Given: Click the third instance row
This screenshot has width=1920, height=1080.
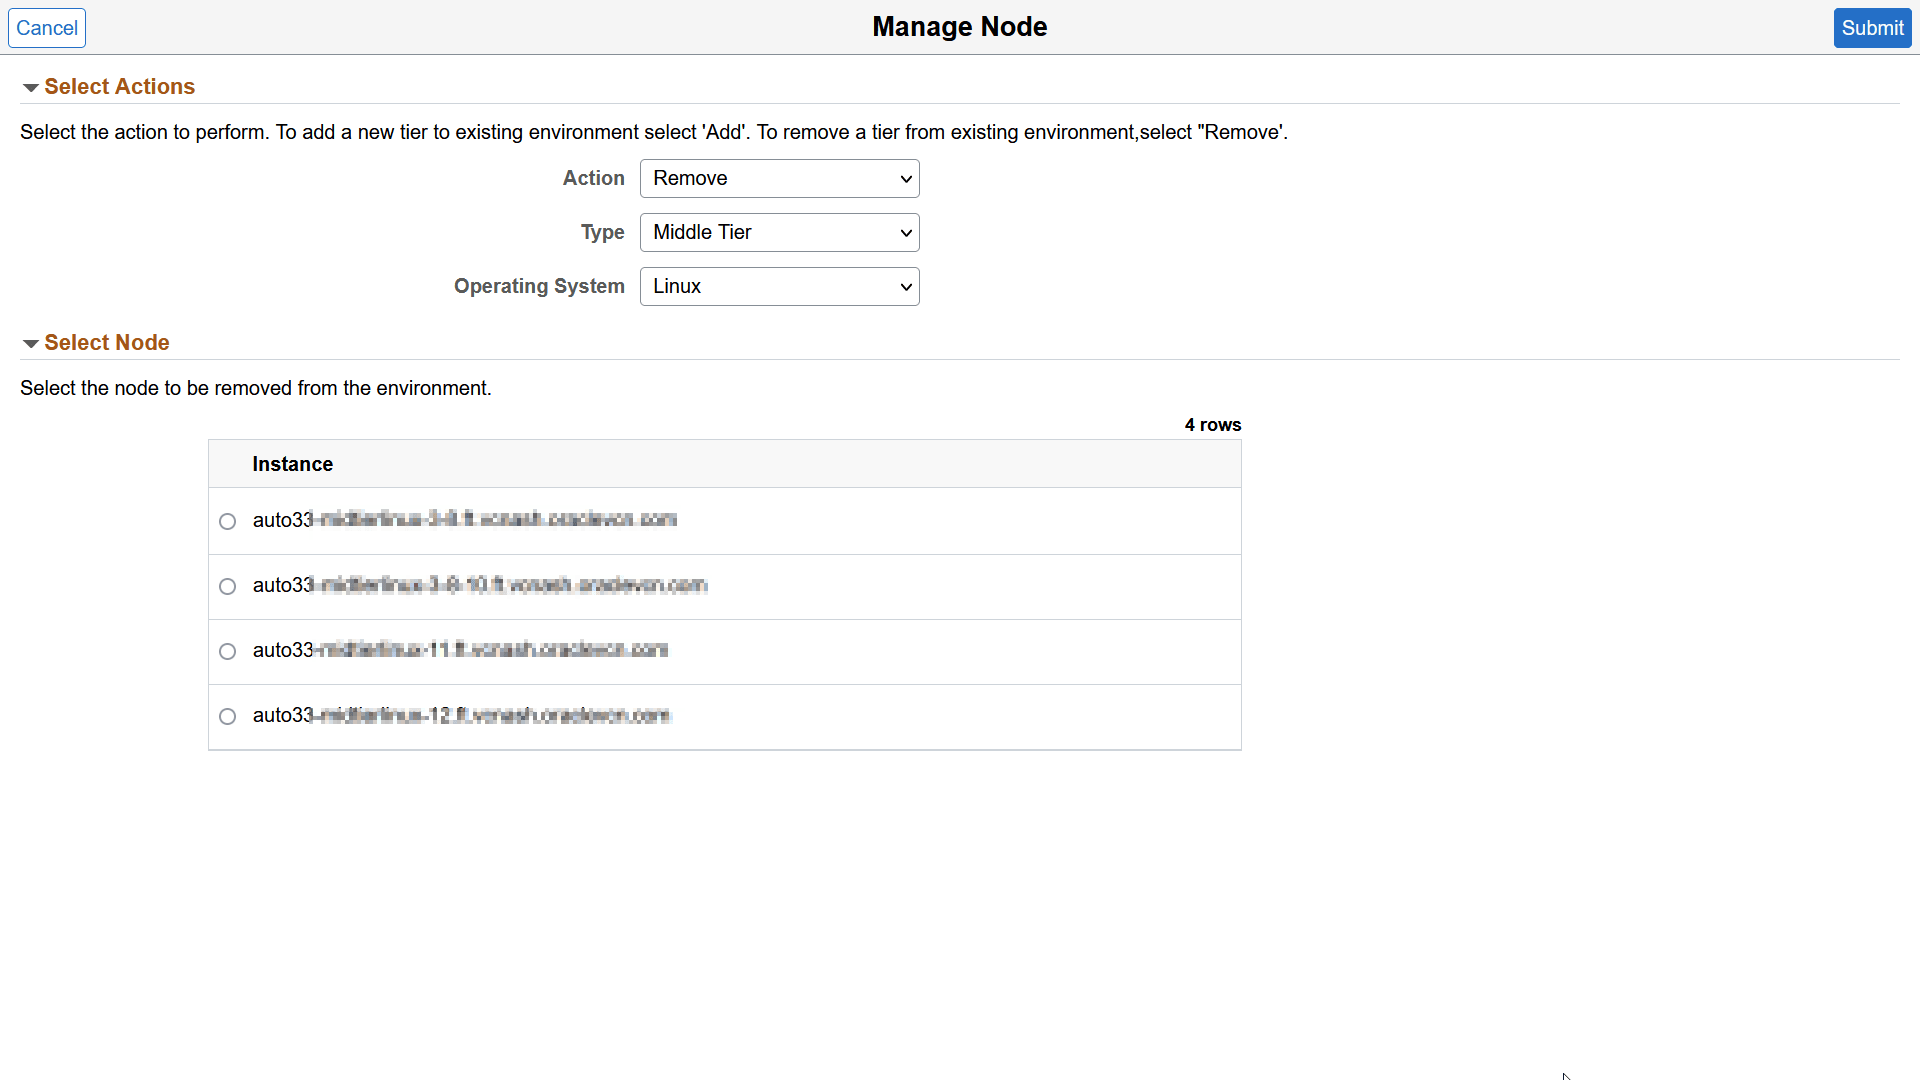Looking at the screenshot, I should (700, 651).
